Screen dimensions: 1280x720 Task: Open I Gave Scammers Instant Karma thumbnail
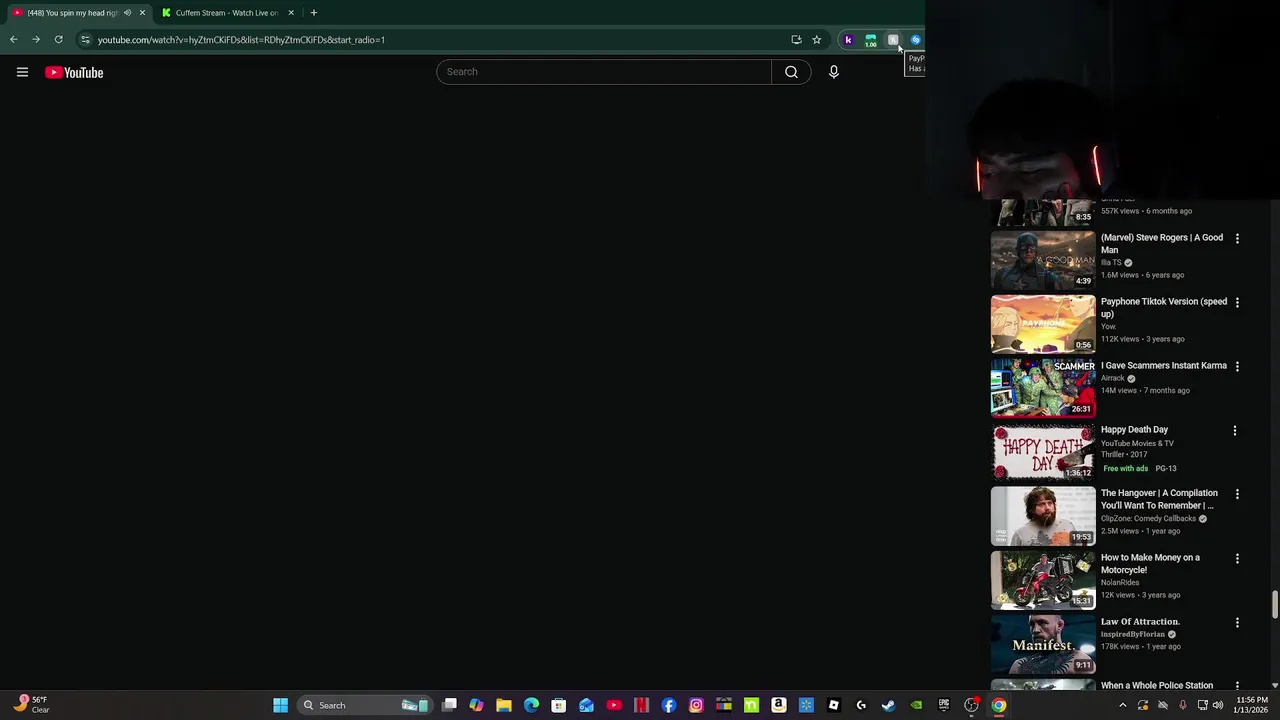coord(1043,387)
